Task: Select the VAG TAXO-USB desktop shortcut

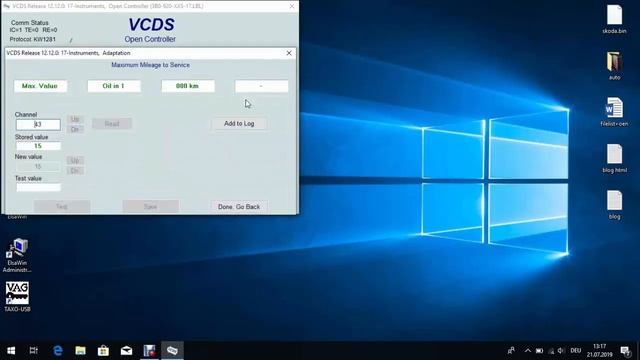Action: pos(17,297)
